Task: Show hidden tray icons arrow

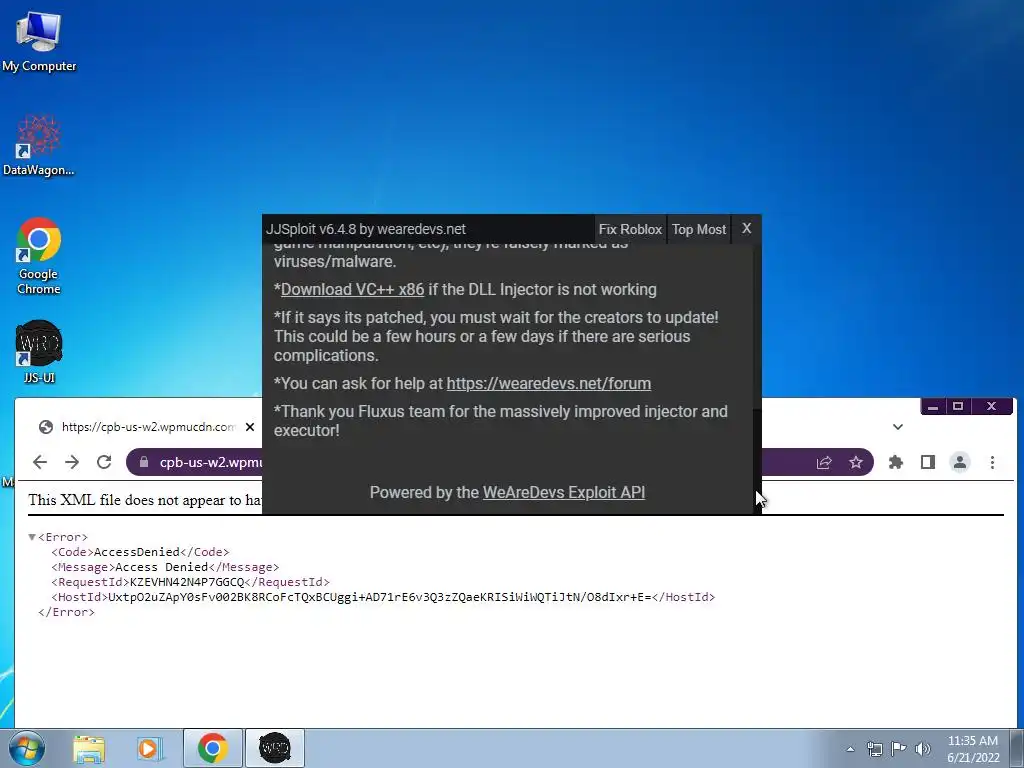Action: tap(850, 749)
